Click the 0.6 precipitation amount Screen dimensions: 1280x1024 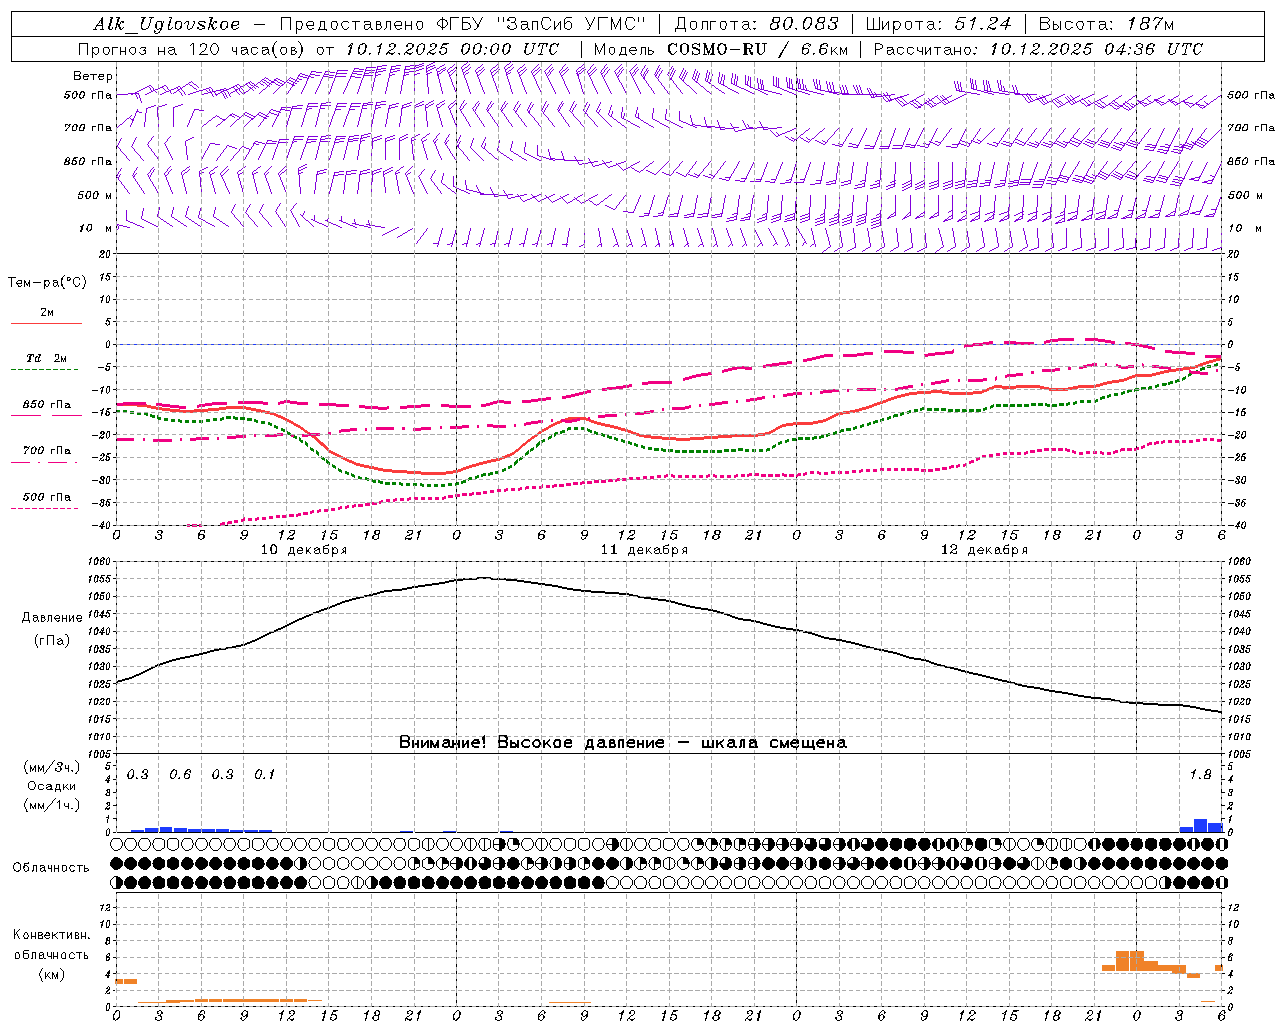[180, 774]
